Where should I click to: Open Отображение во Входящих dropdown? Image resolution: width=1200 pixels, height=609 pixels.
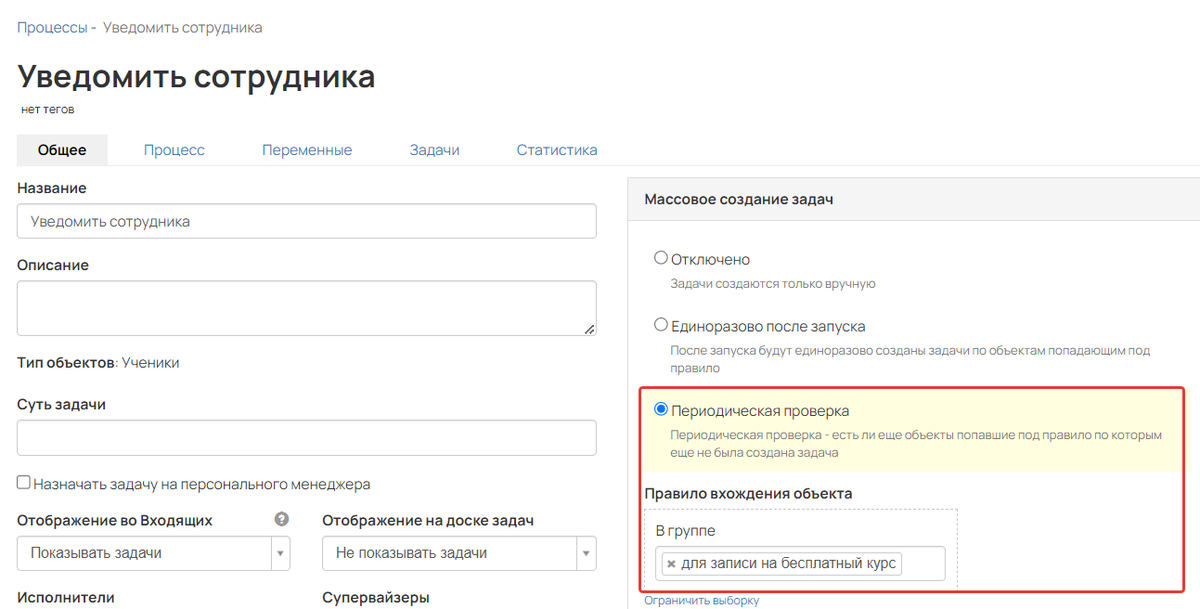(153, 553)
